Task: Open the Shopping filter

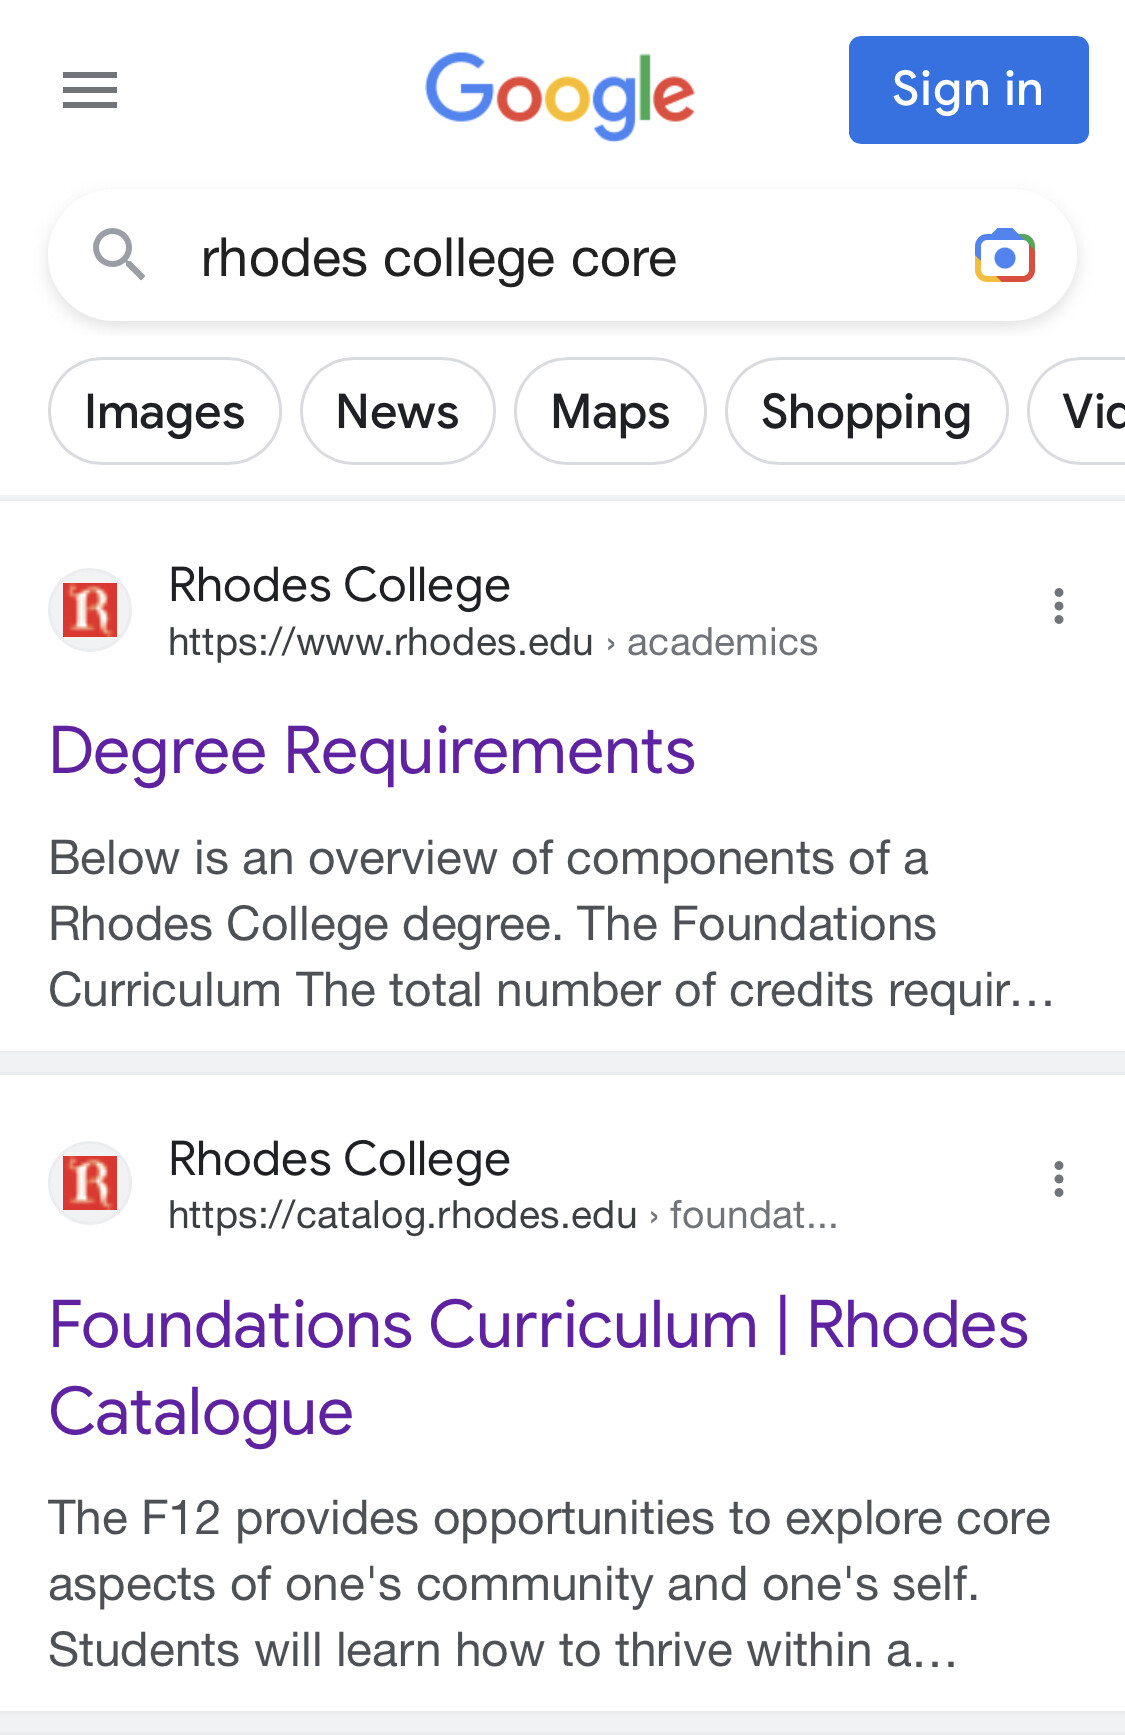Action: click(866, 411)
